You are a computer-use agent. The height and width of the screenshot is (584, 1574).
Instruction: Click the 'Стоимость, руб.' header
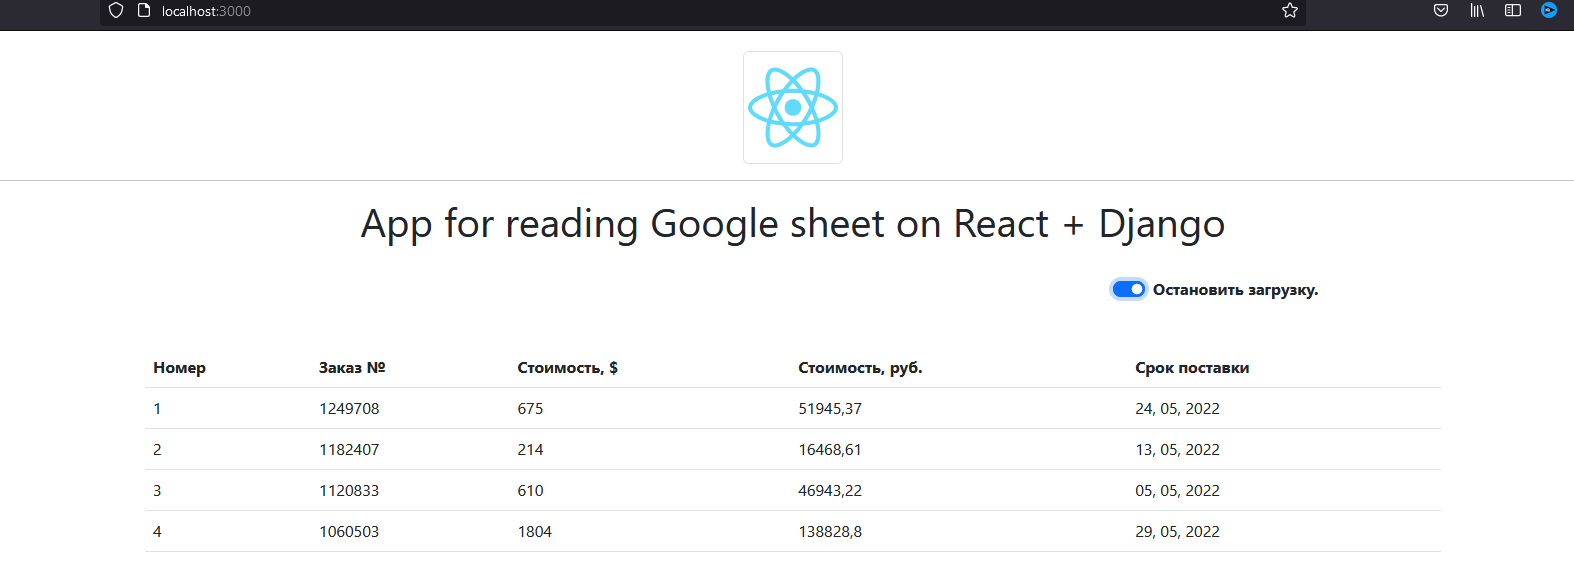tap(860, 367)
